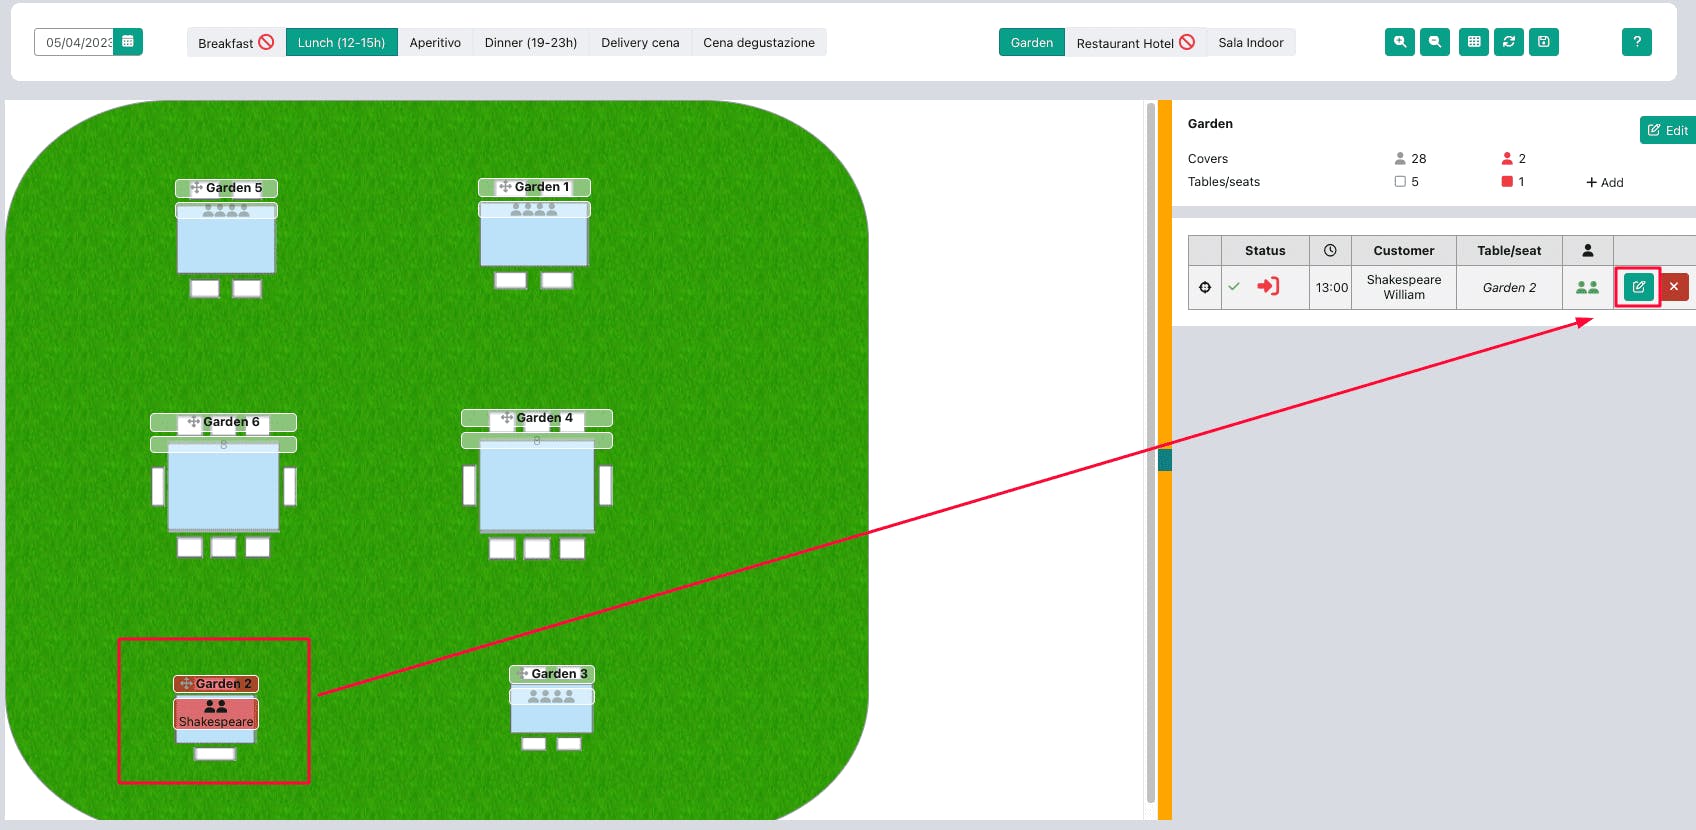The width and height of the screenshot is (1696, 830).
Task: Click move handle on Garden 2 label
Action: tap(186, 684)
